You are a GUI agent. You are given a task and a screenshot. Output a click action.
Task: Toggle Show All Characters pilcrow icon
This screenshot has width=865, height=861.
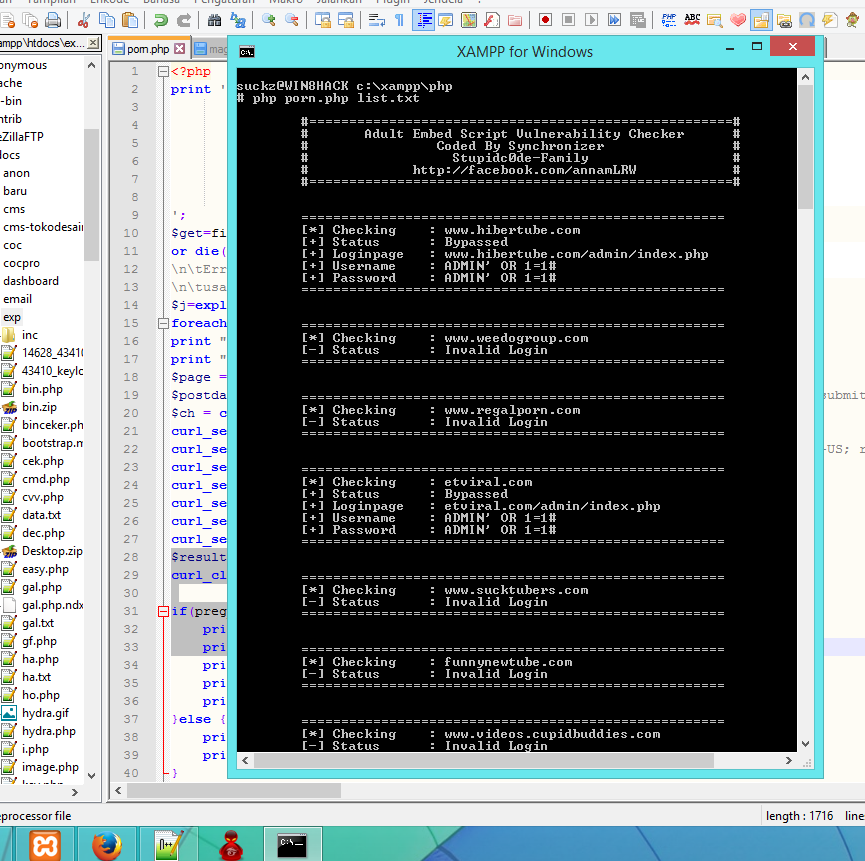[x=399, y=21]
